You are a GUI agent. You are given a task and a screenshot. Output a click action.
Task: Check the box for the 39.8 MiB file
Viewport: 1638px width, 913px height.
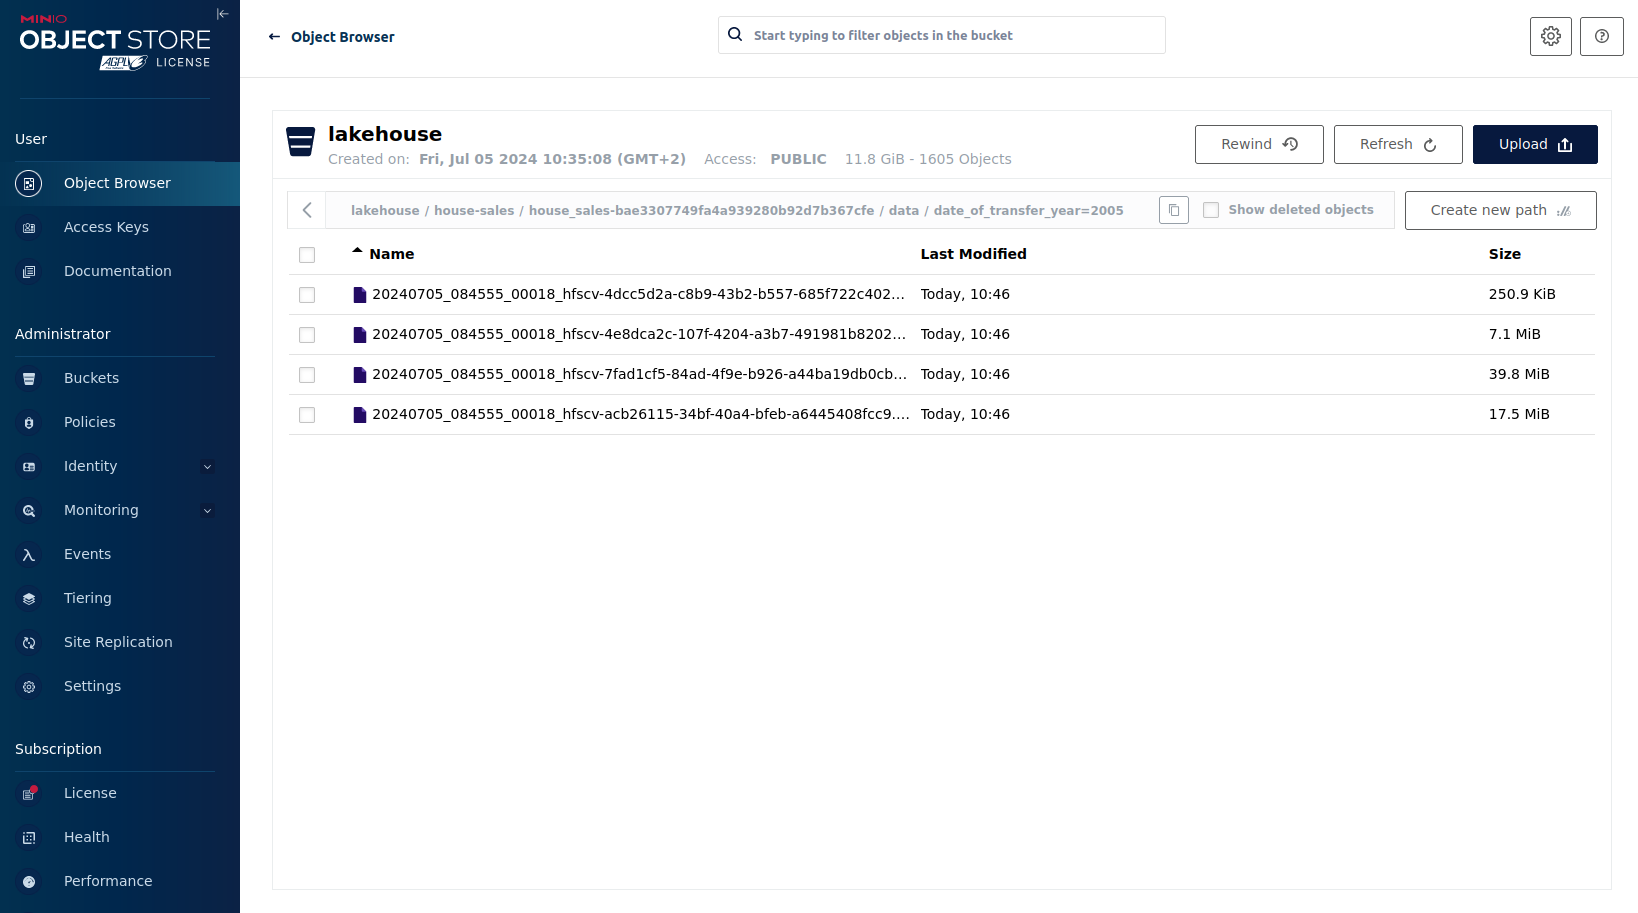pyautogui.click(x=307, y=375)
